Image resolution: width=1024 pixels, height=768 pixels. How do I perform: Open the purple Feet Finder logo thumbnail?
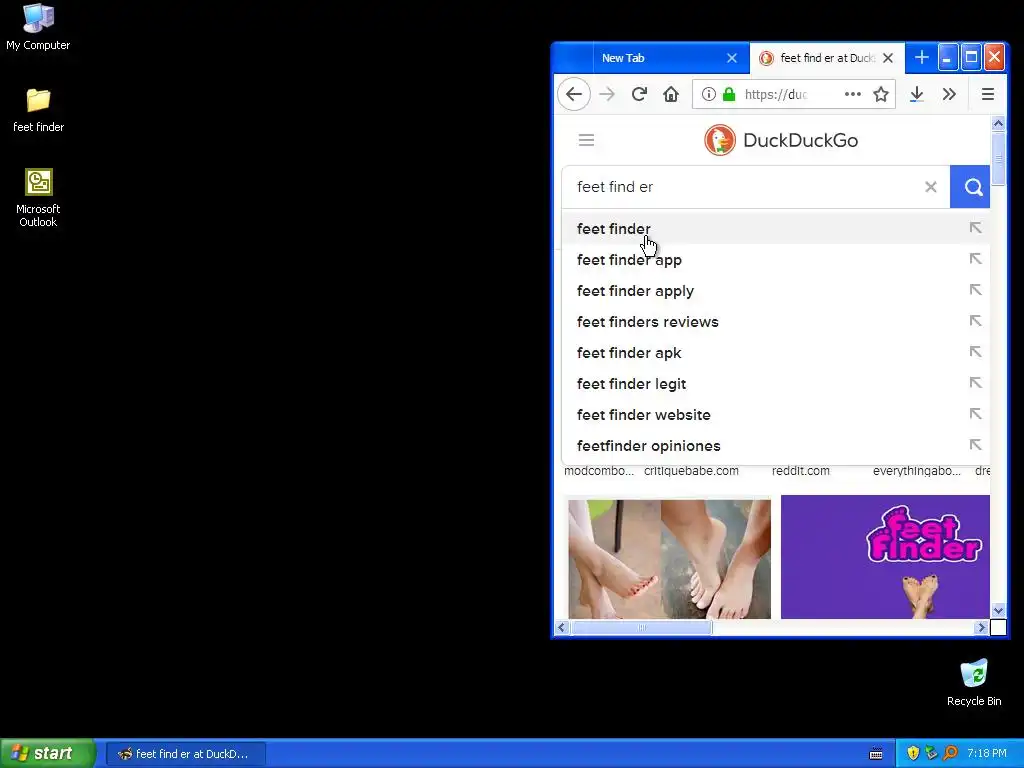[885, 557]
